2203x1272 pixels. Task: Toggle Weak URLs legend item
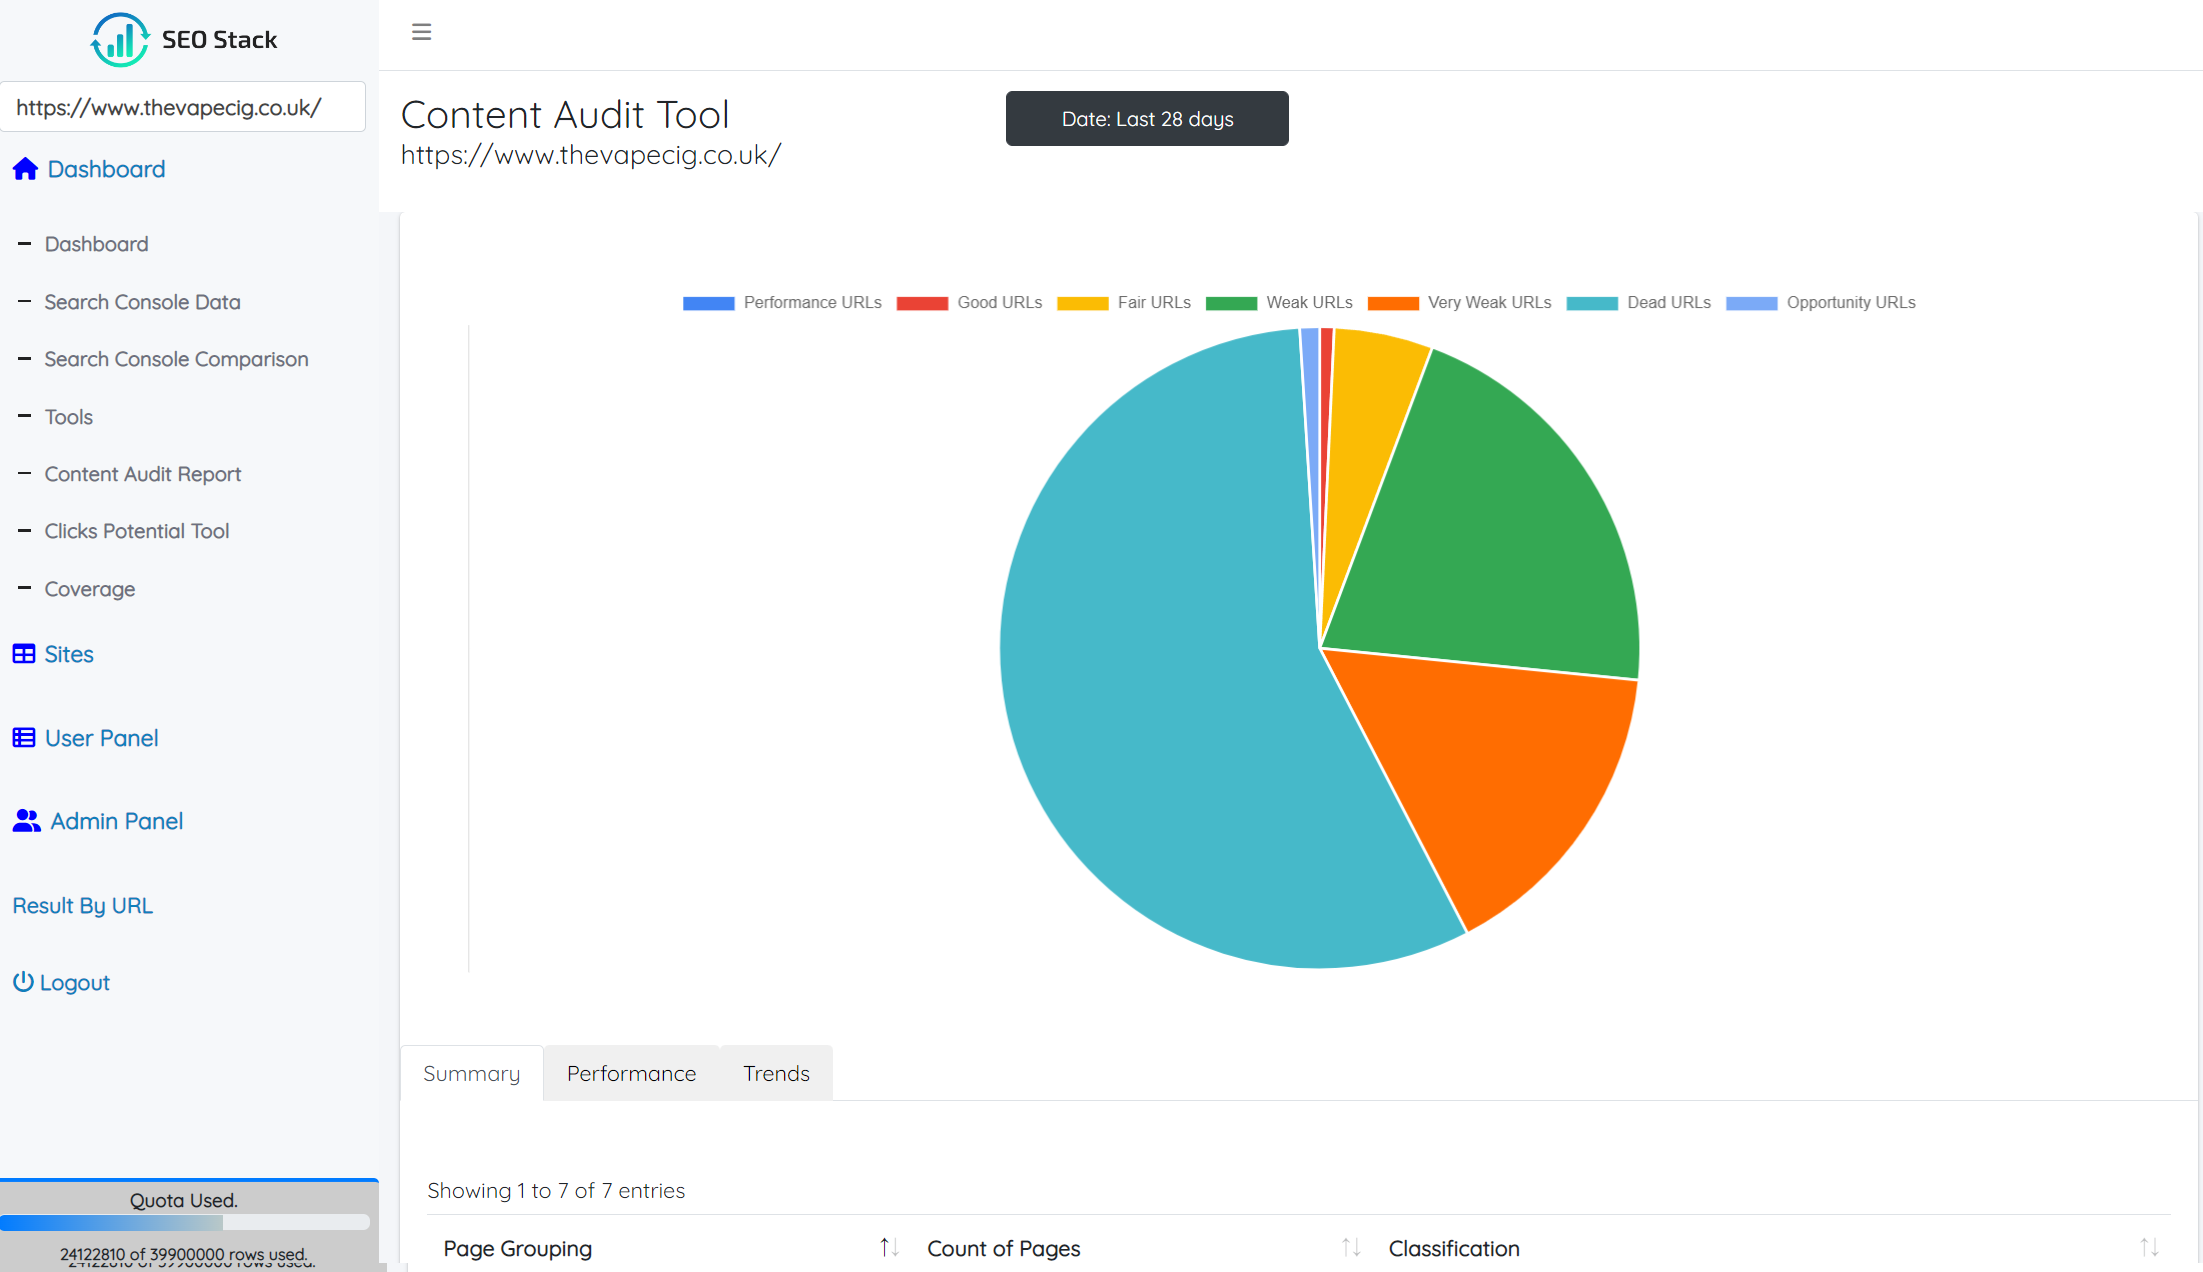pyautogui.click(x=1308, y=302)
